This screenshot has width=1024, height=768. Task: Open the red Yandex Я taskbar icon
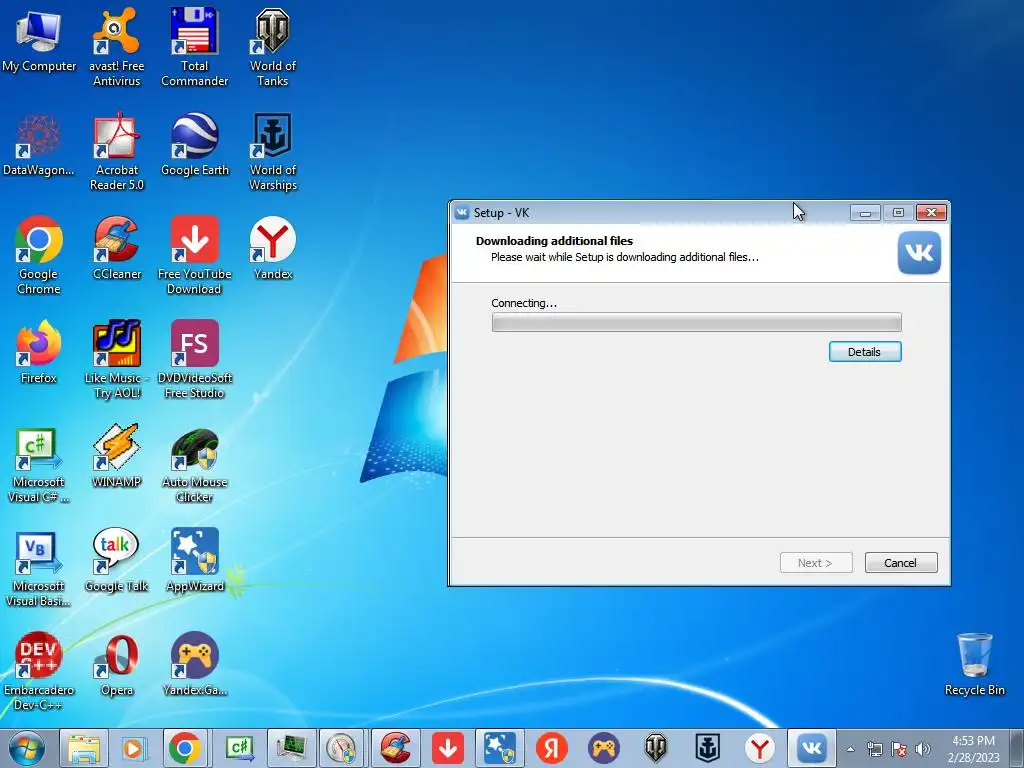coord(552,748)
